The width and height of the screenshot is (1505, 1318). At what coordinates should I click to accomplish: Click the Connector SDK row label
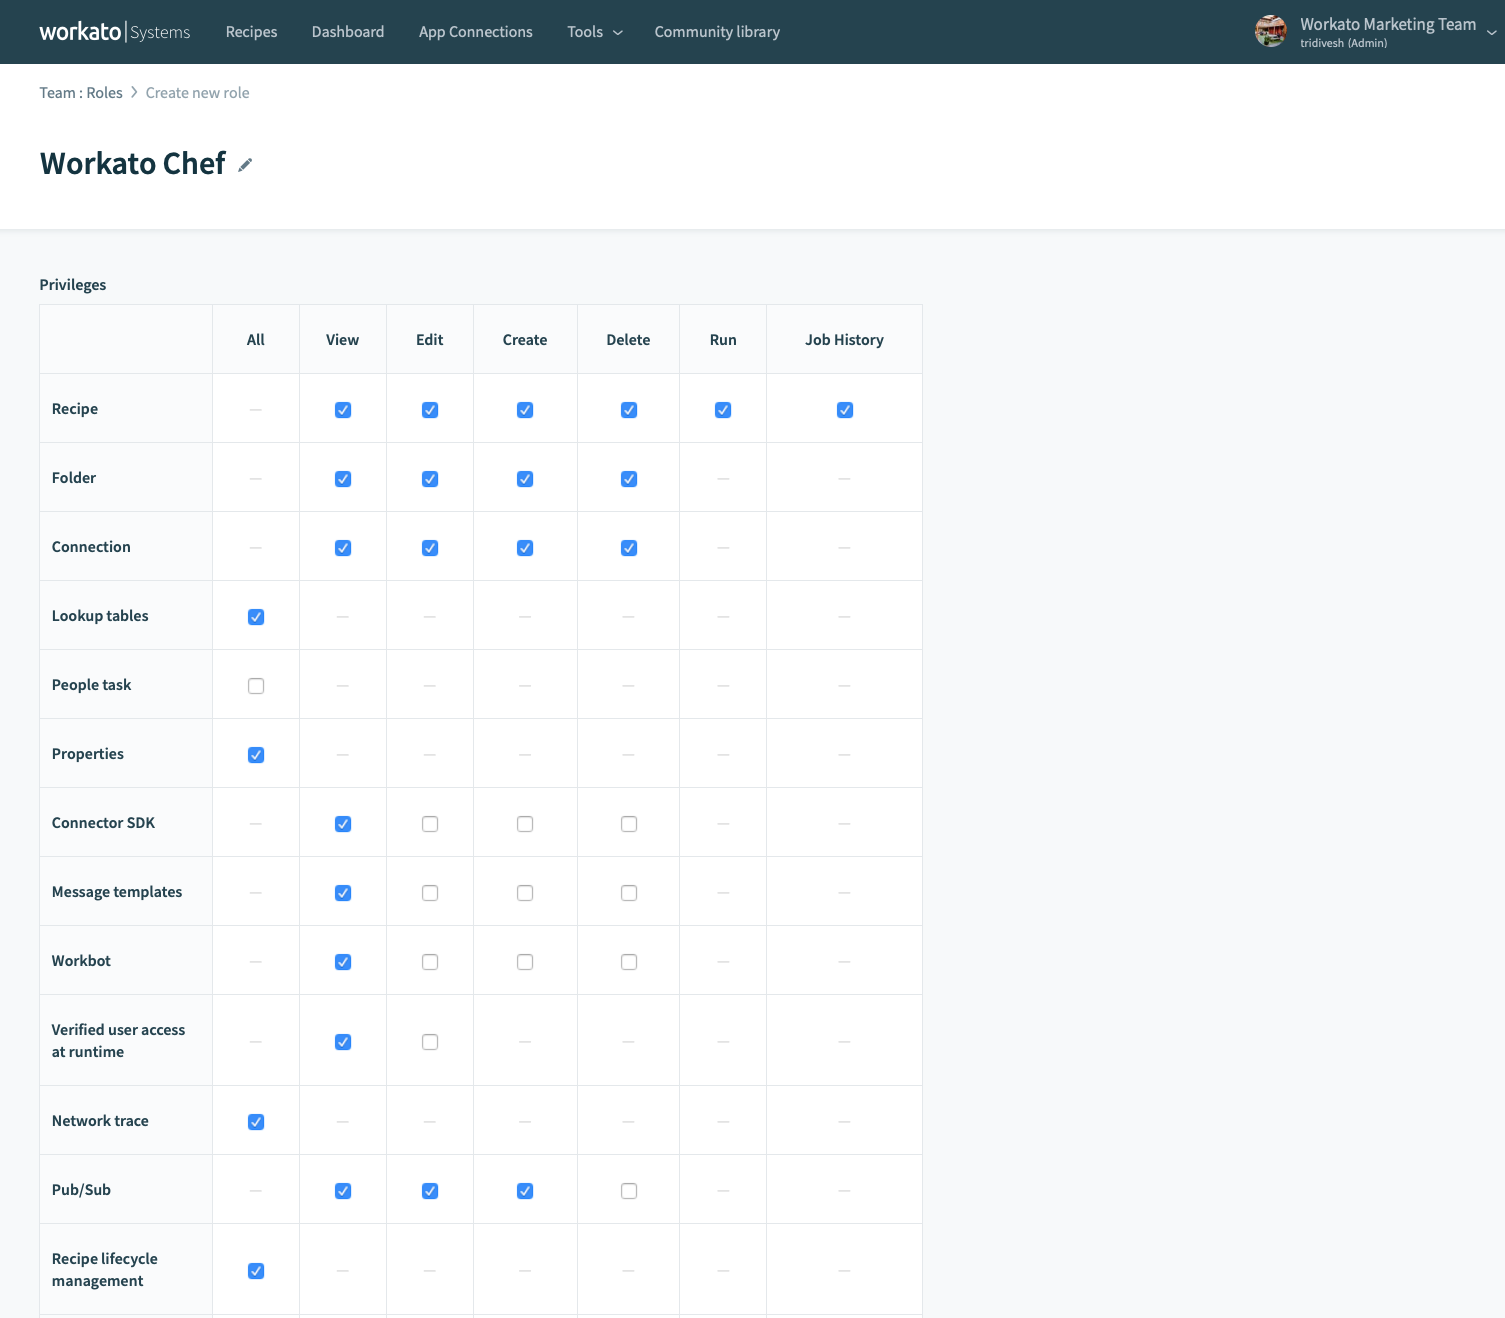pos(103,823)
